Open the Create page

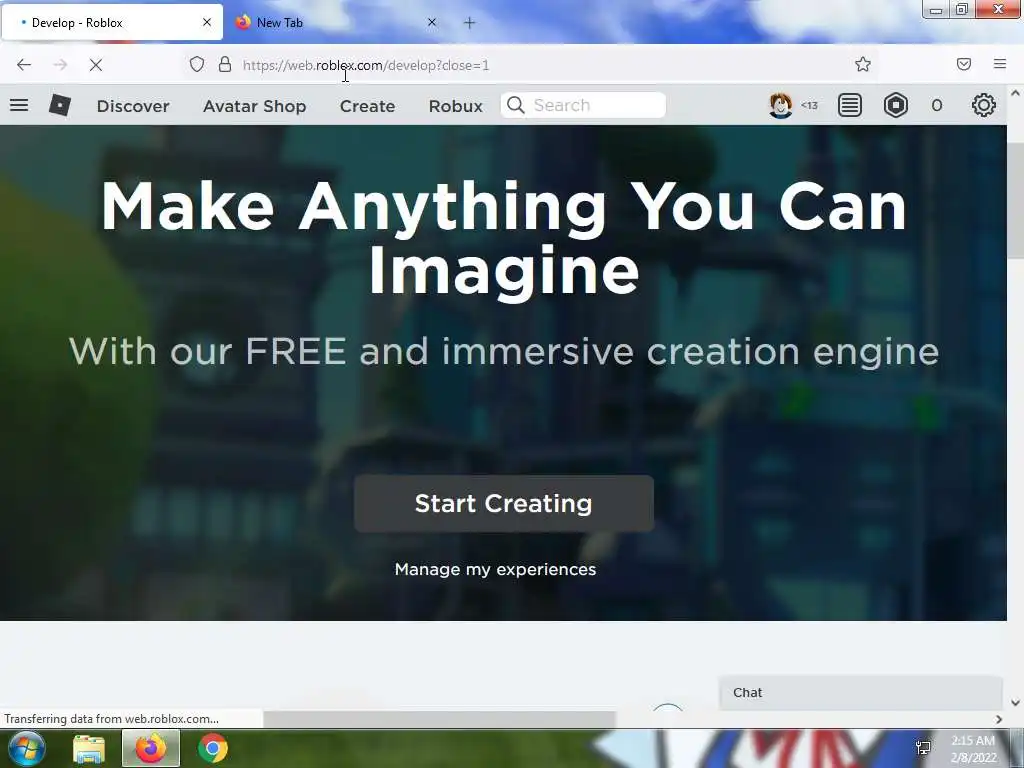pos(367,106)
